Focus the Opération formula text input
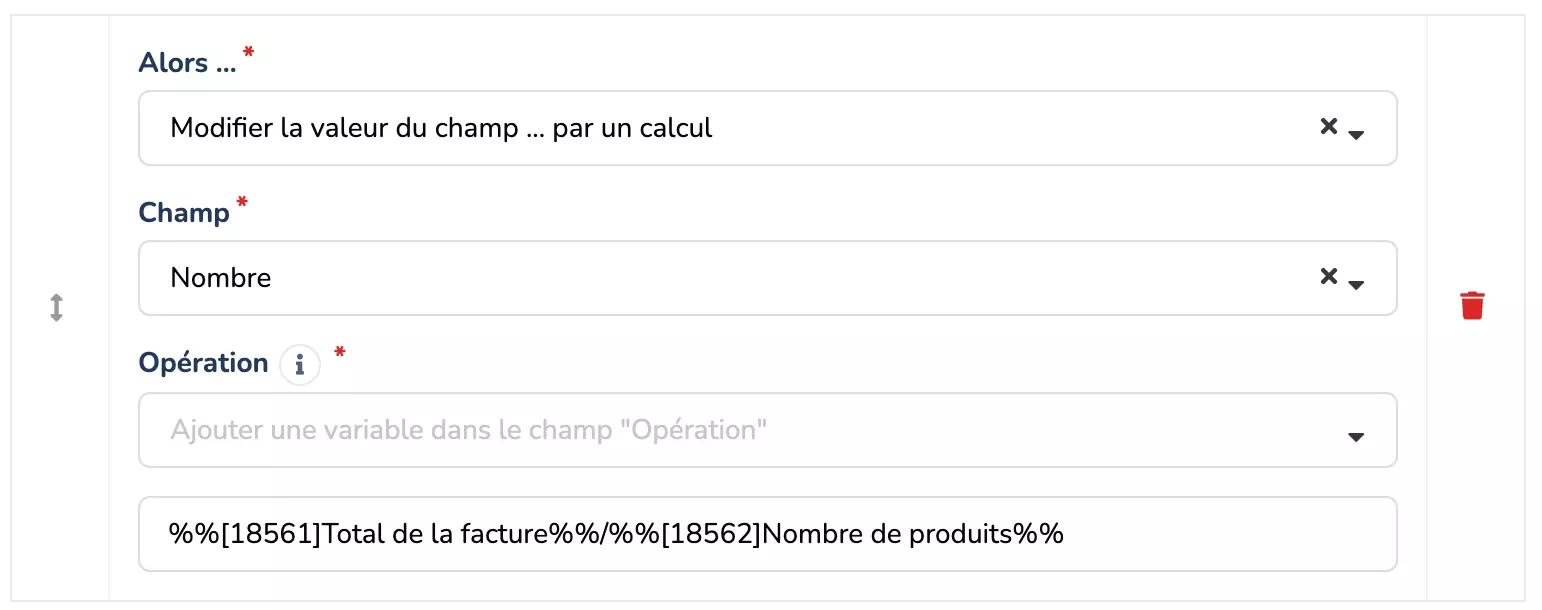1542x610 pixels. click(x=1200, y=534)
